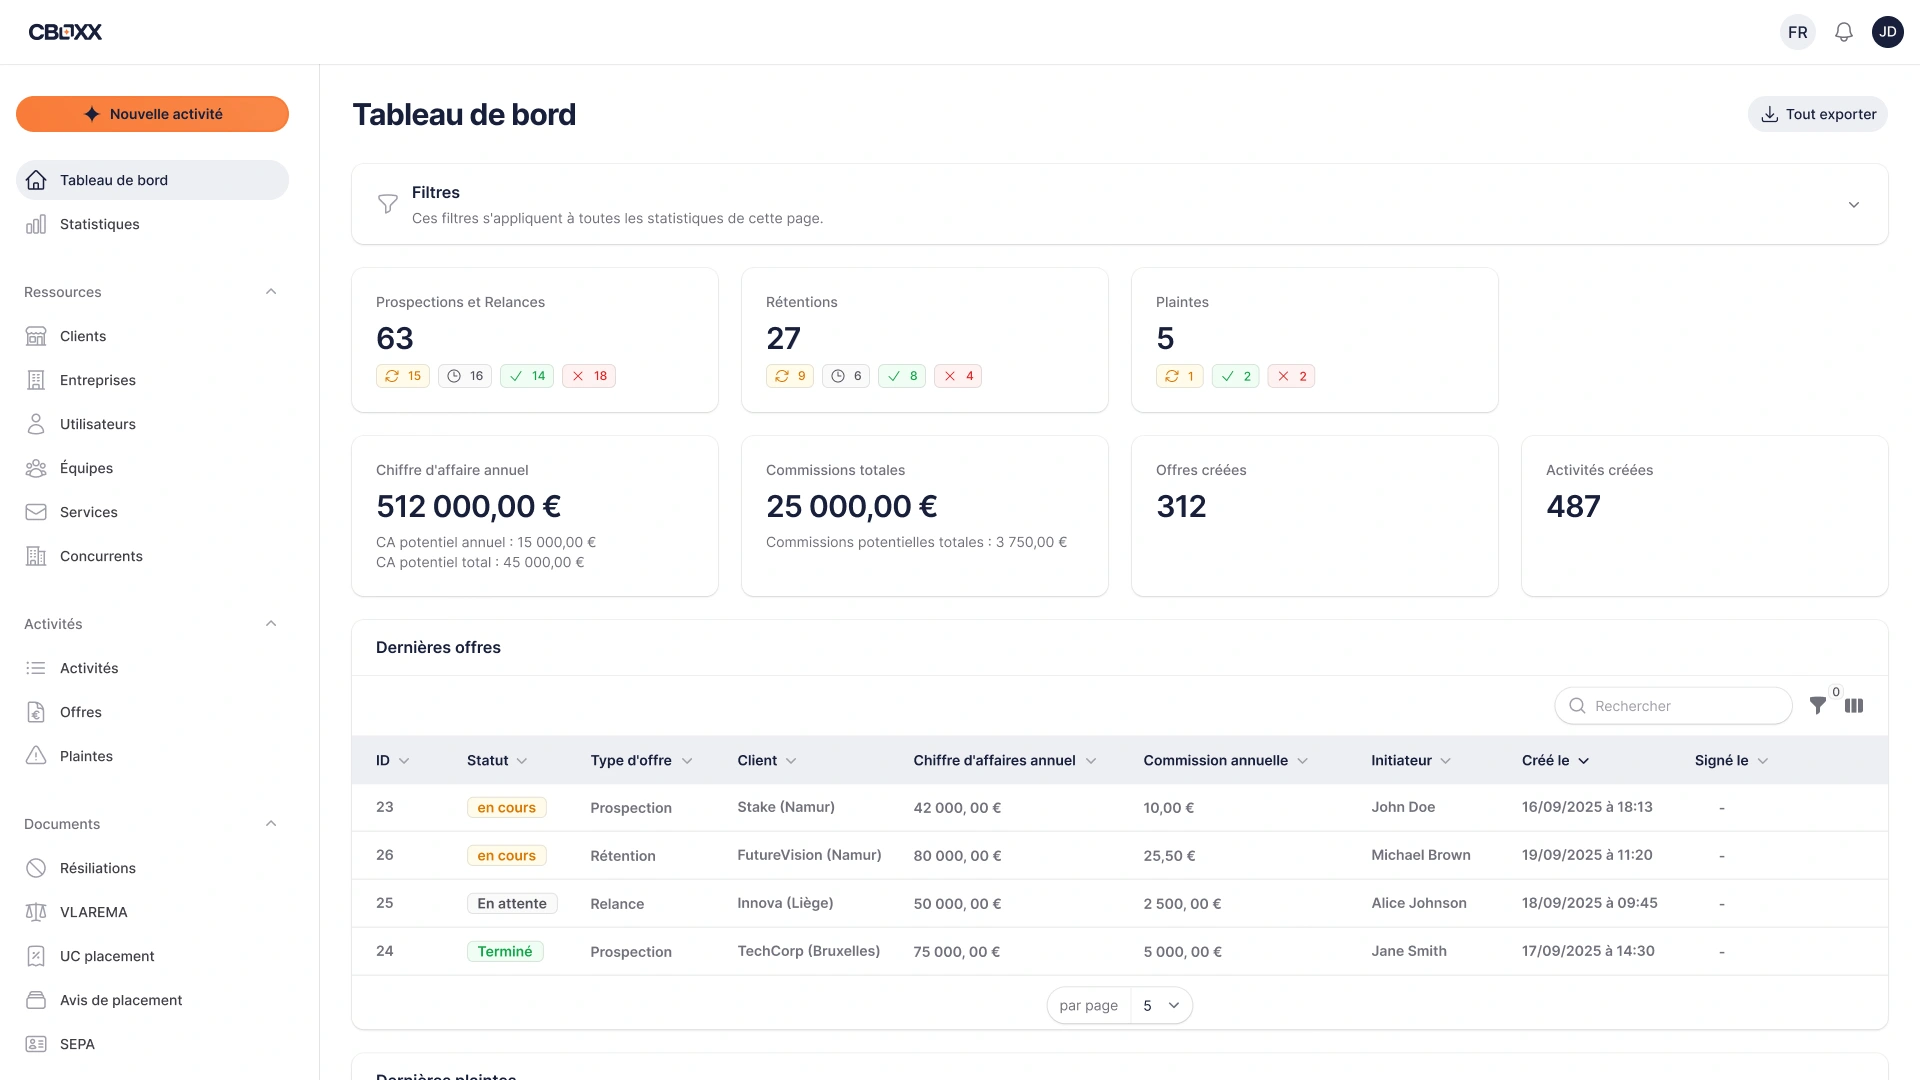This screenshot has height=1080, width=1920.
Task: Open Offres under Activités
Action: pos(80,712)
